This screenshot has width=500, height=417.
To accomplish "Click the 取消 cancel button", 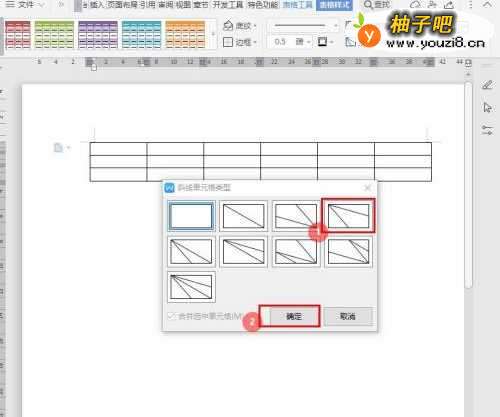I will (348, 316).
